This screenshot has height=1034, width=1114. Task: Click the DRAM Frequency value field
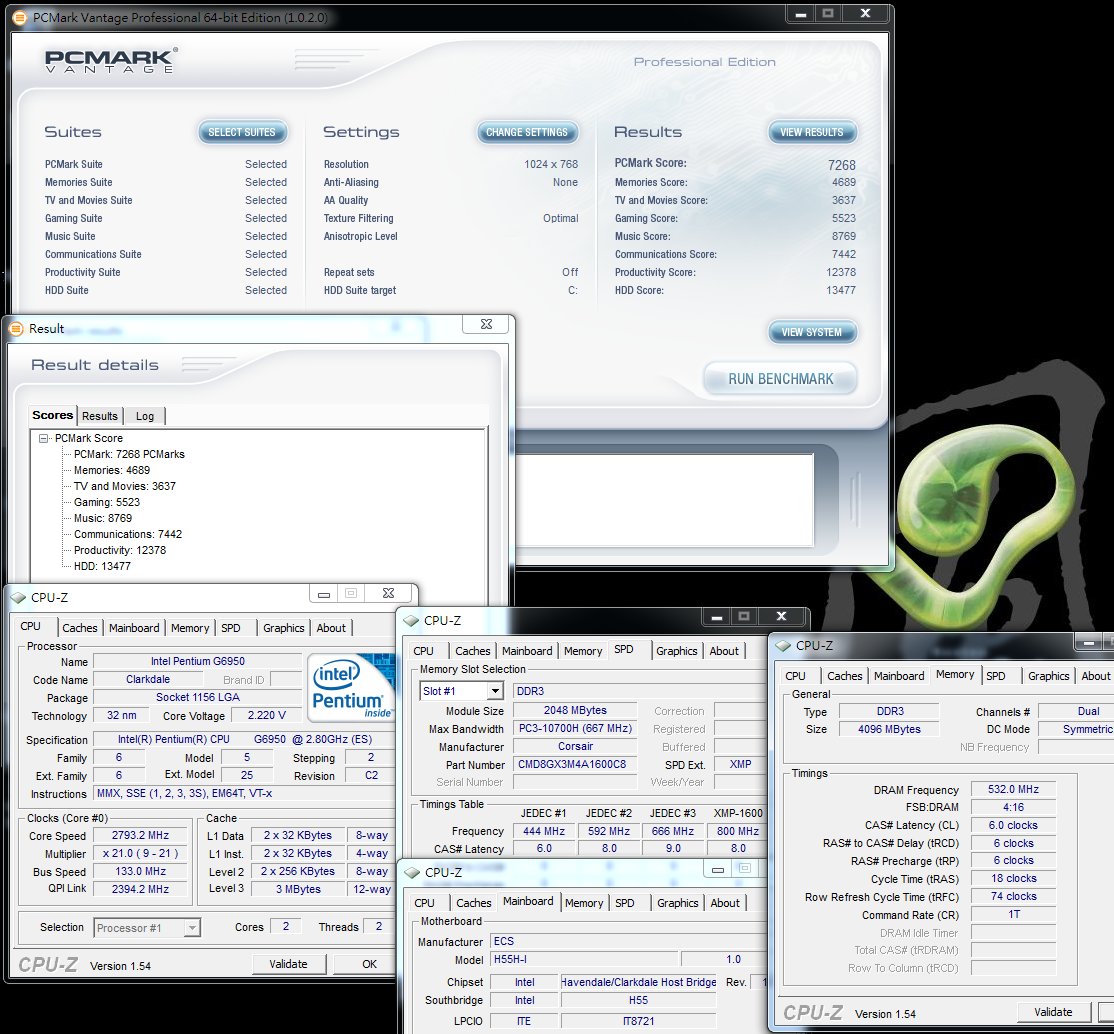pyautogui.click(x=1014, y=790)
